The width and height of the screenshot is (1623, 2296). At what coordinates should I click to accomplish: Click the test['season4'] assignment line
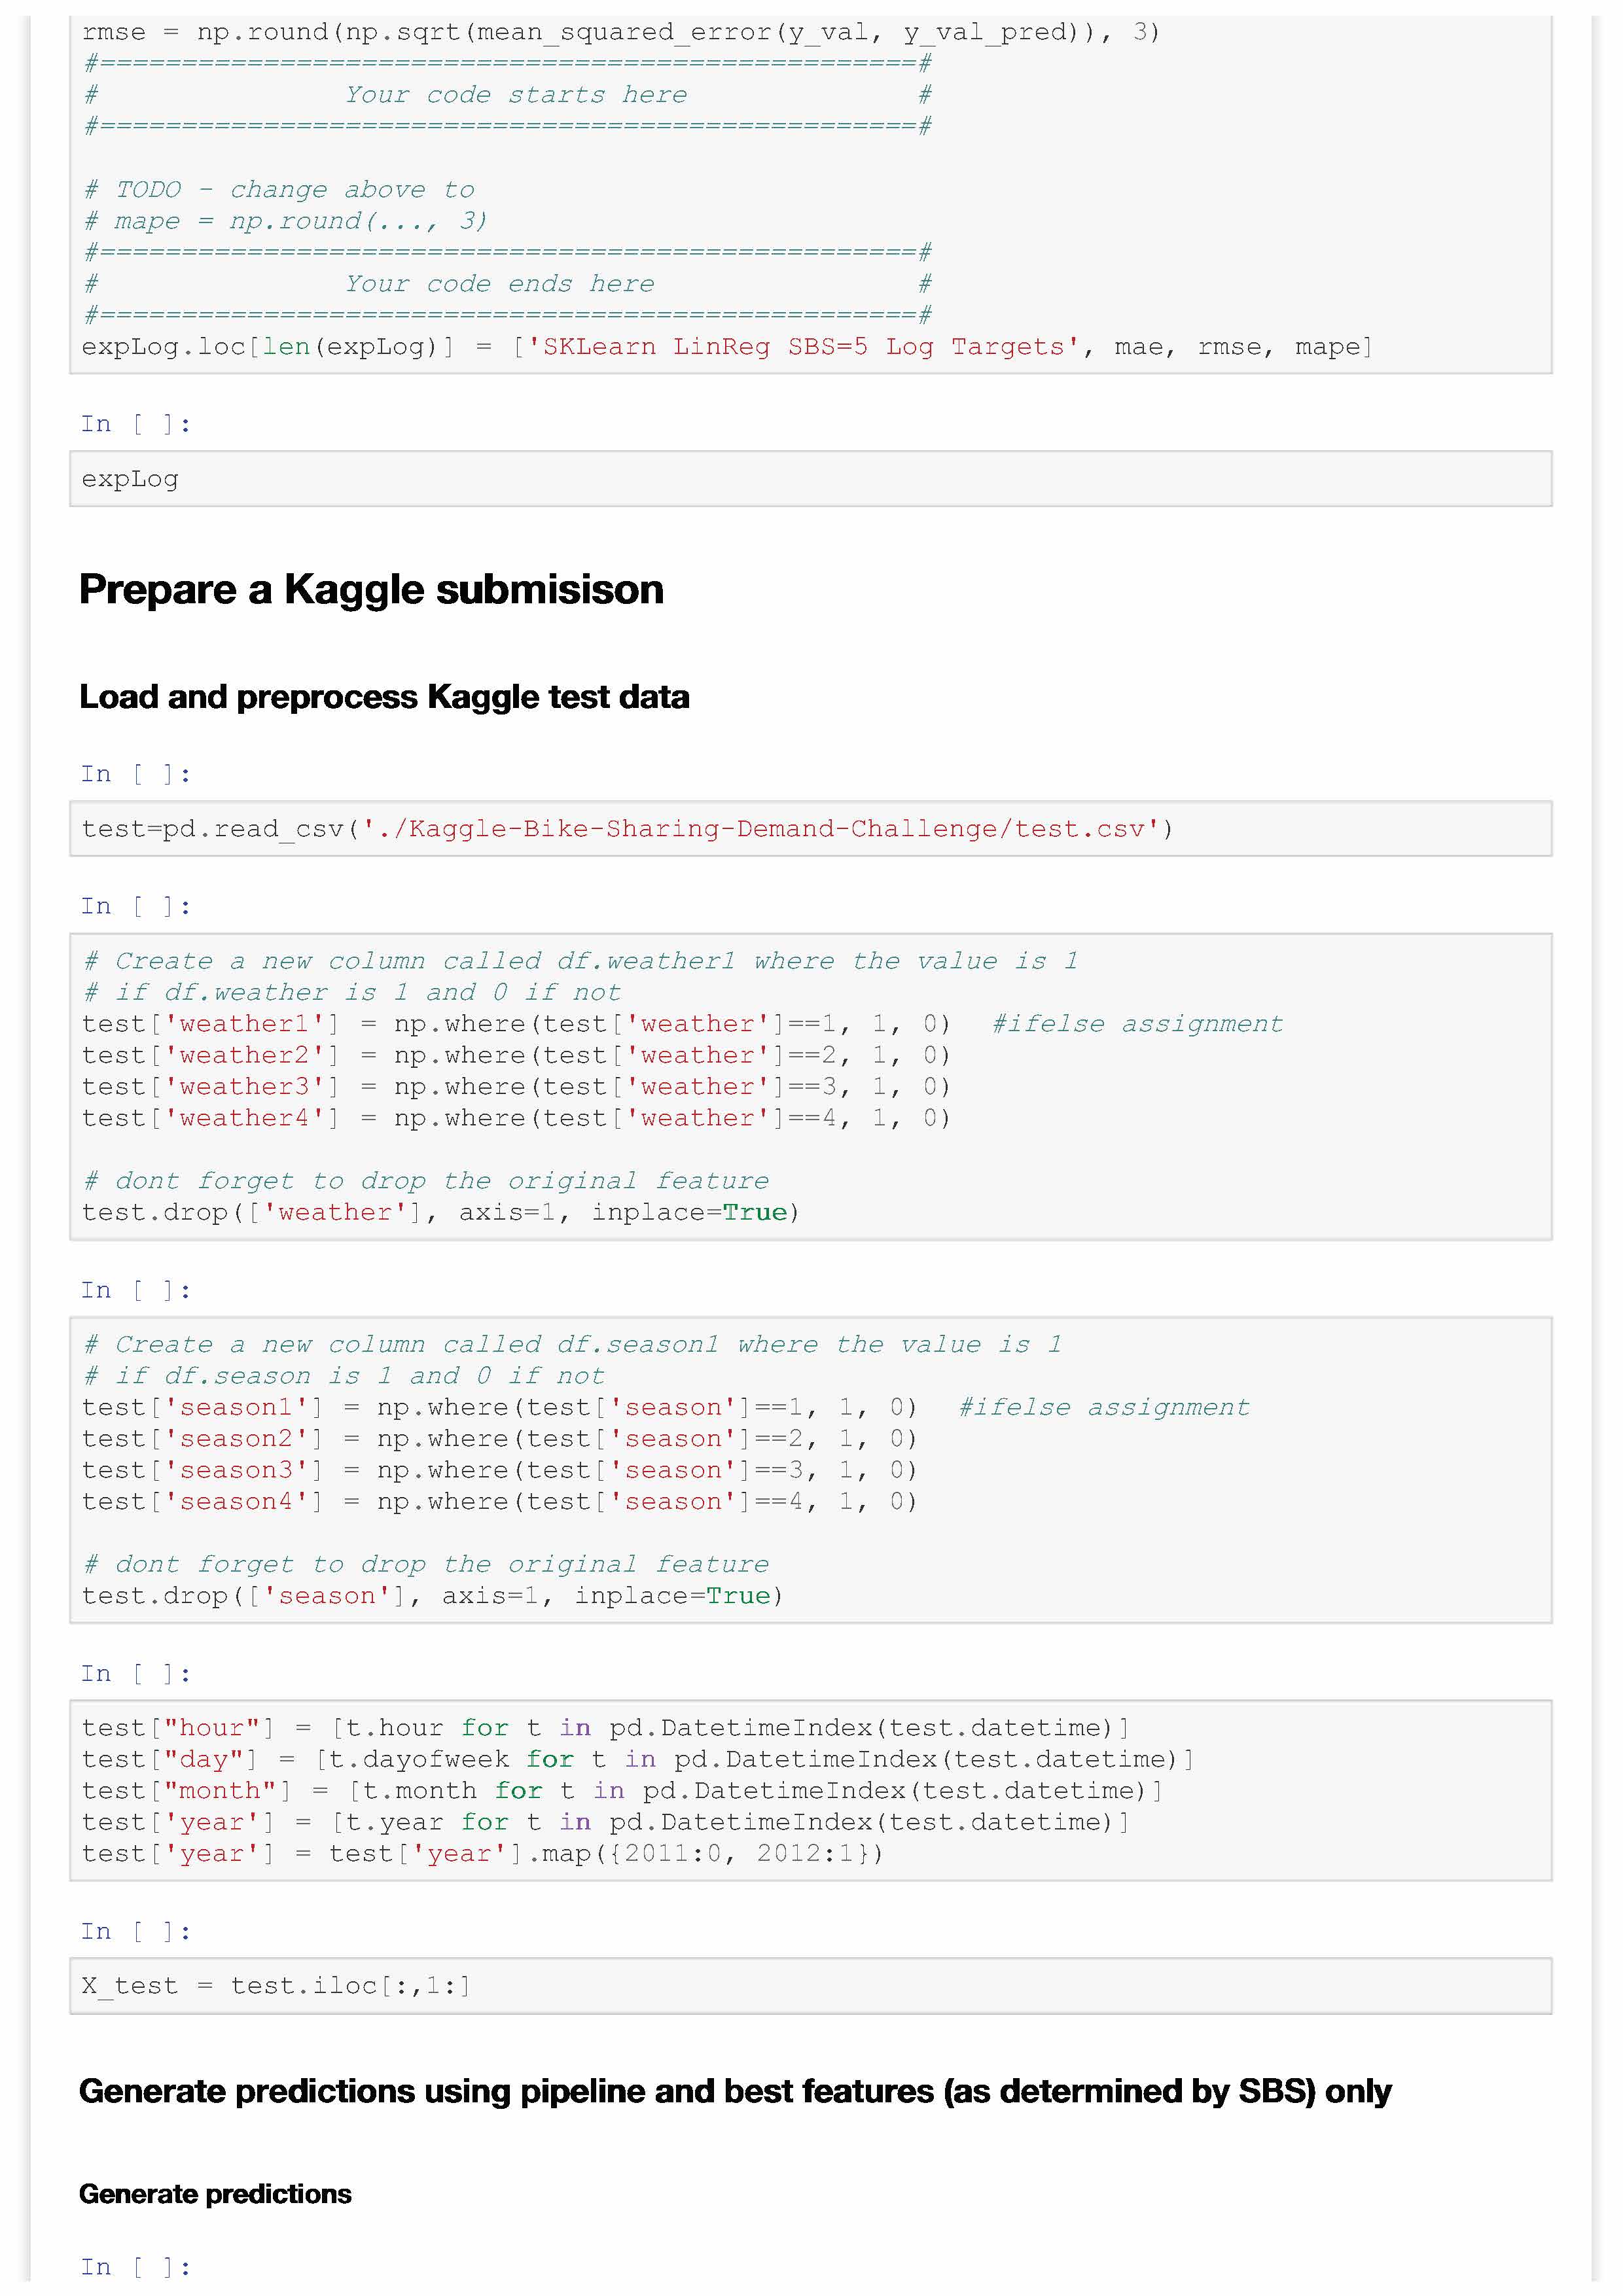tap(498, 1501)
